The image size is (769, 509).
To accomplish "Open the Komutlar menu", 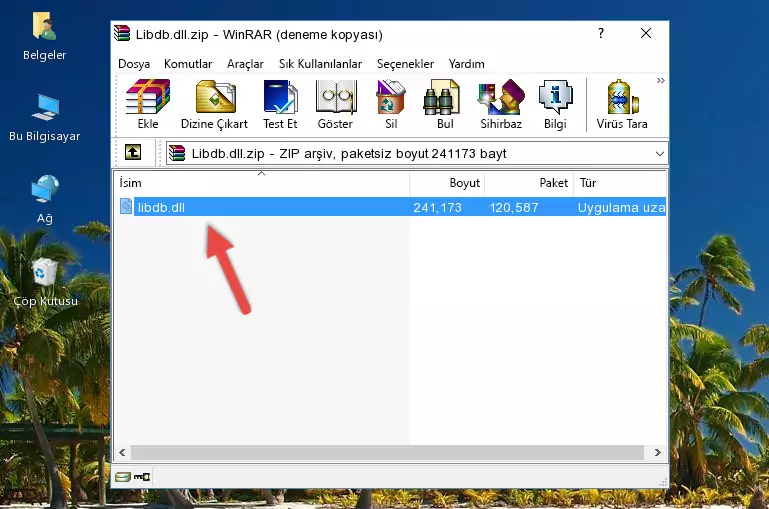I will [188, 64].
